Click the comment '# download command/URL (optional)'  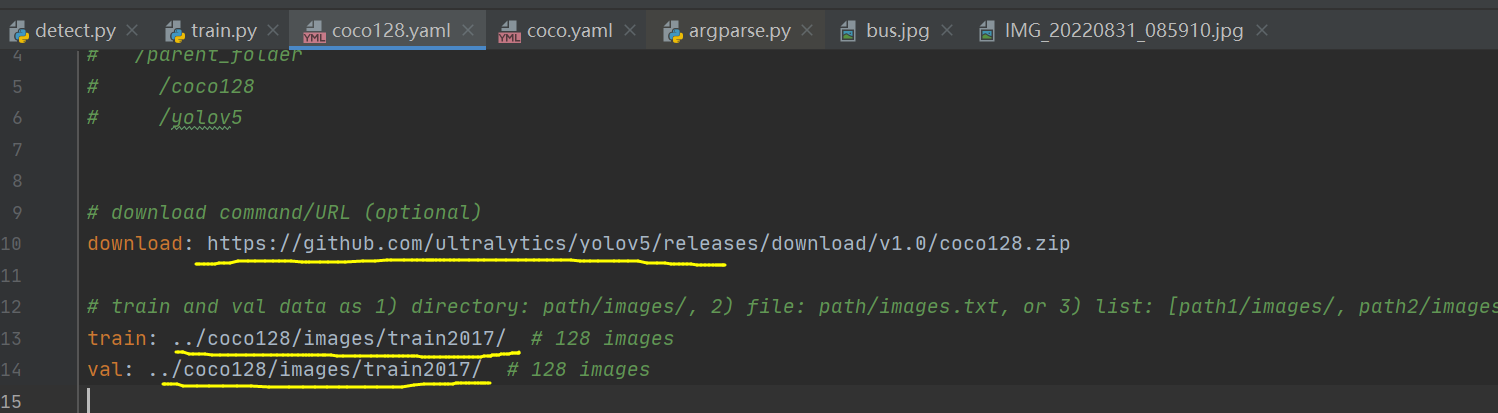(284, 212)
